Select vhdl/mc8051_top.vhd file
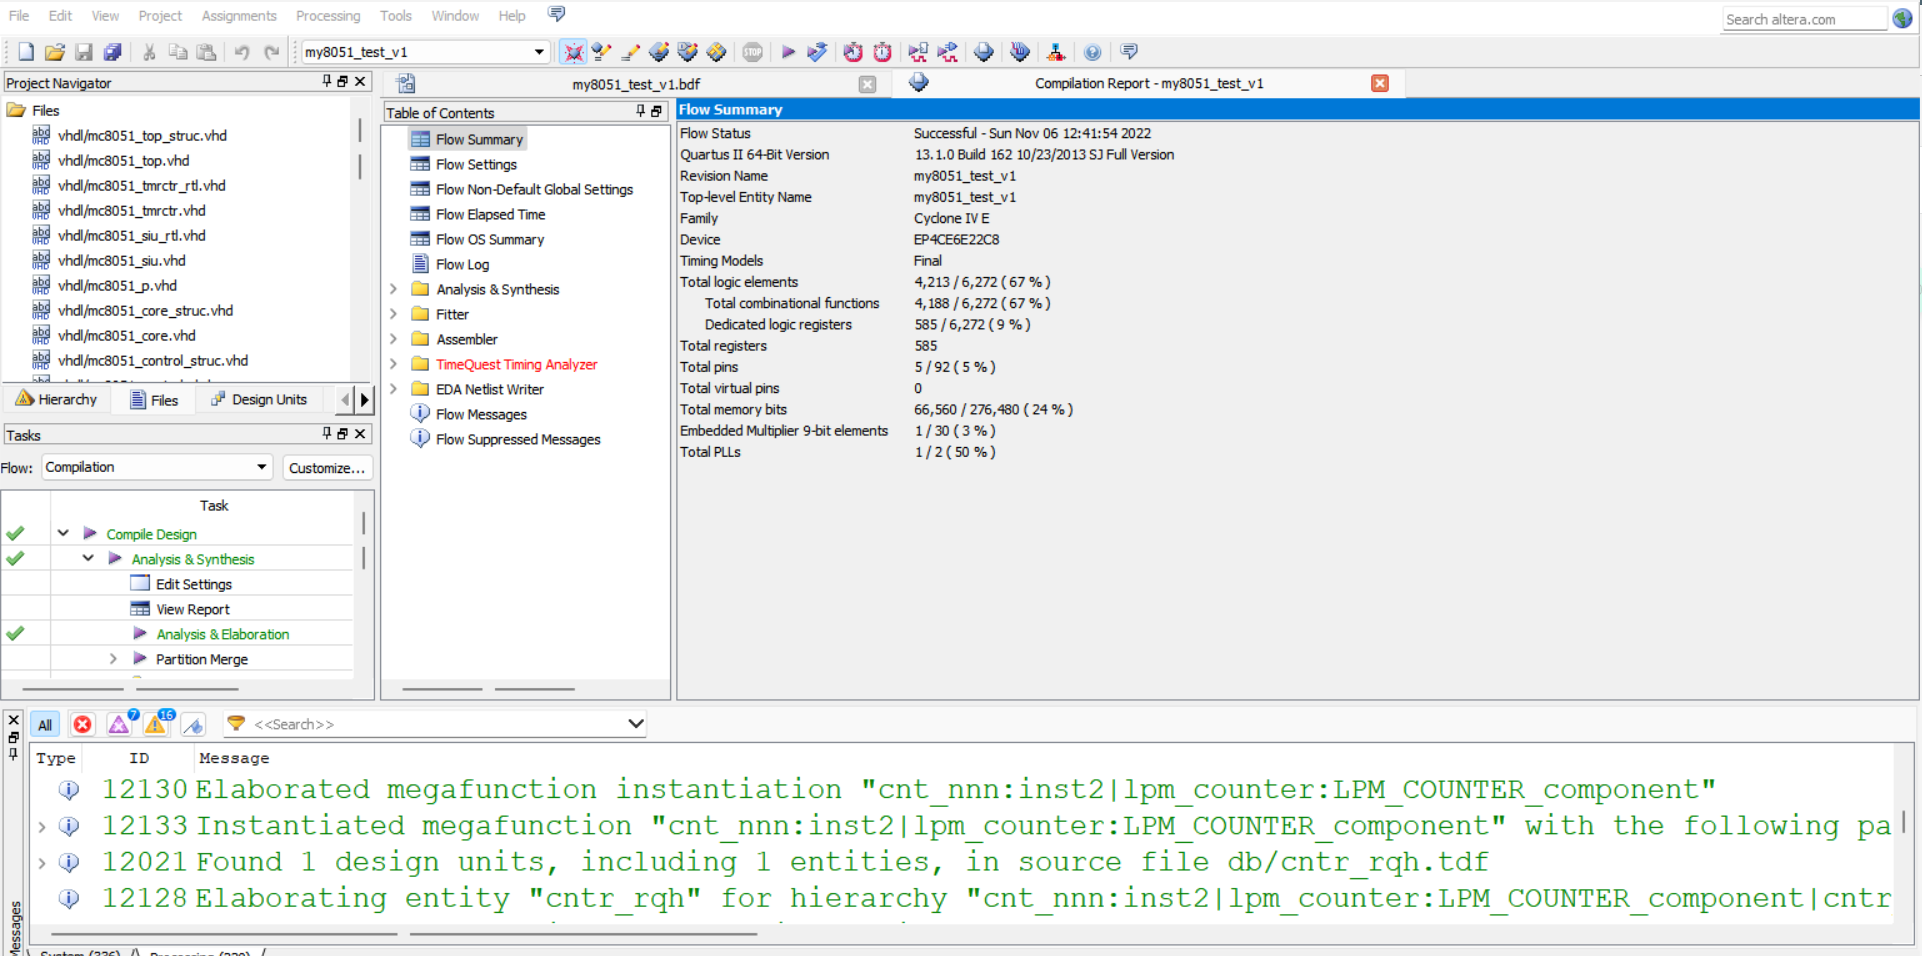This screenshot has height=956, width=1922. coord(123,160)
